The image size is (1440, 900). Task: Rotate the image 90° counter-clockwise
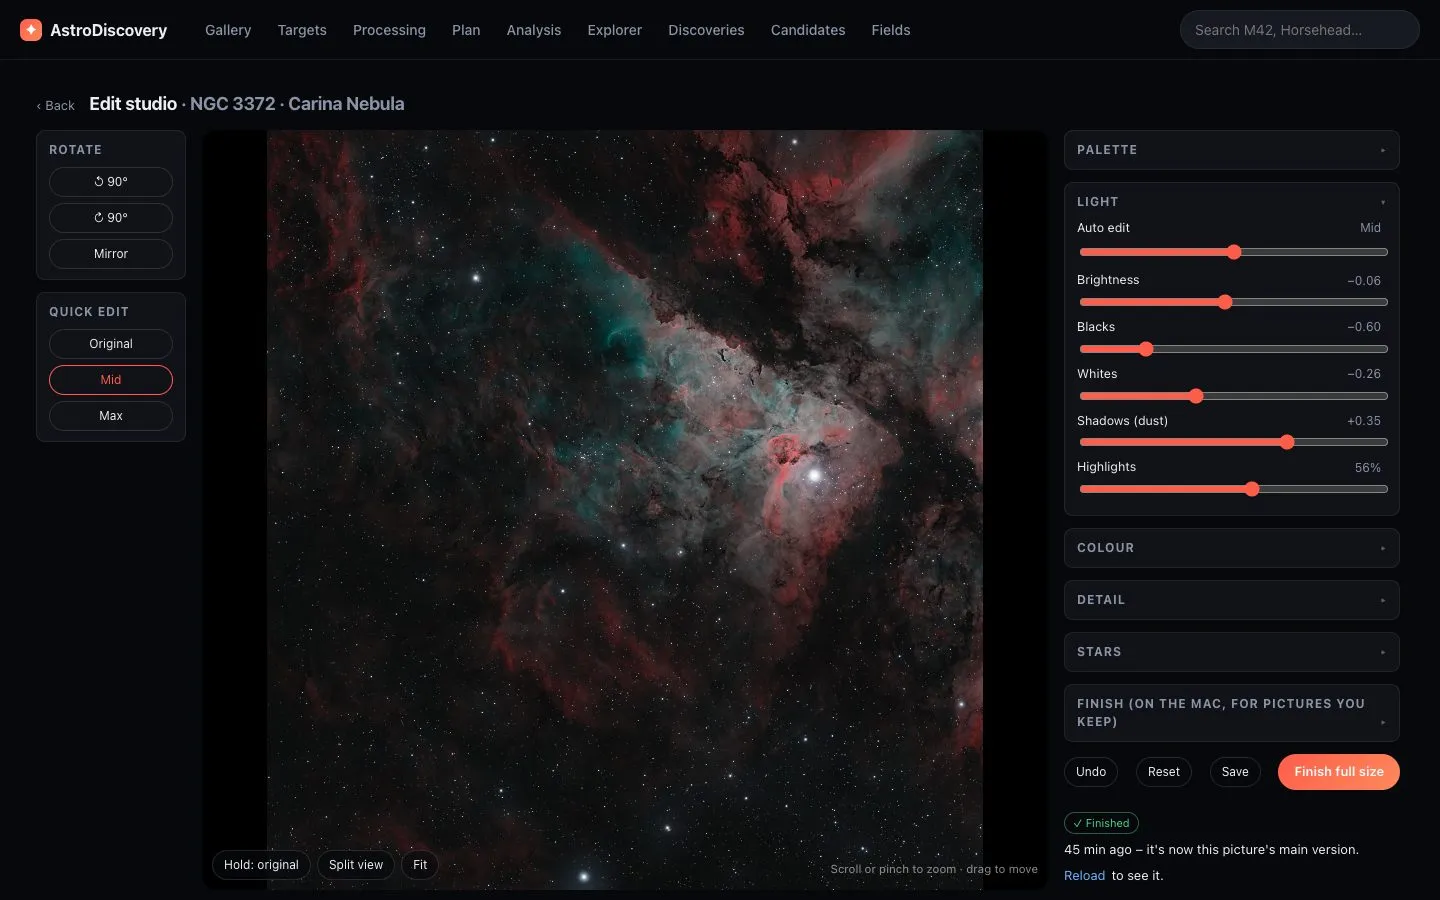click(111, 182)
